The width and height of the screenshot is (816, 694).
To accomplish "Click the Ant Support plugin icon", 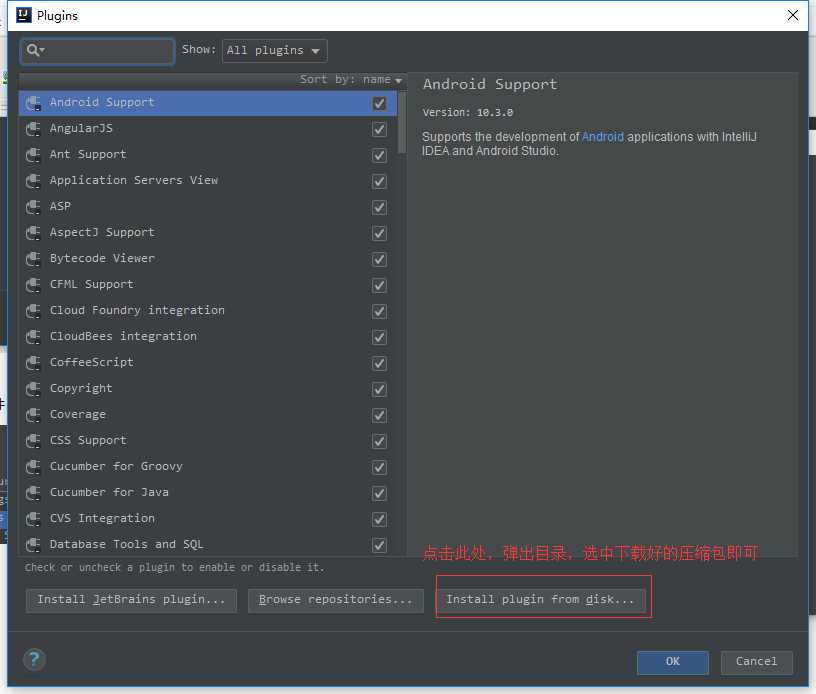I will 33,155.
